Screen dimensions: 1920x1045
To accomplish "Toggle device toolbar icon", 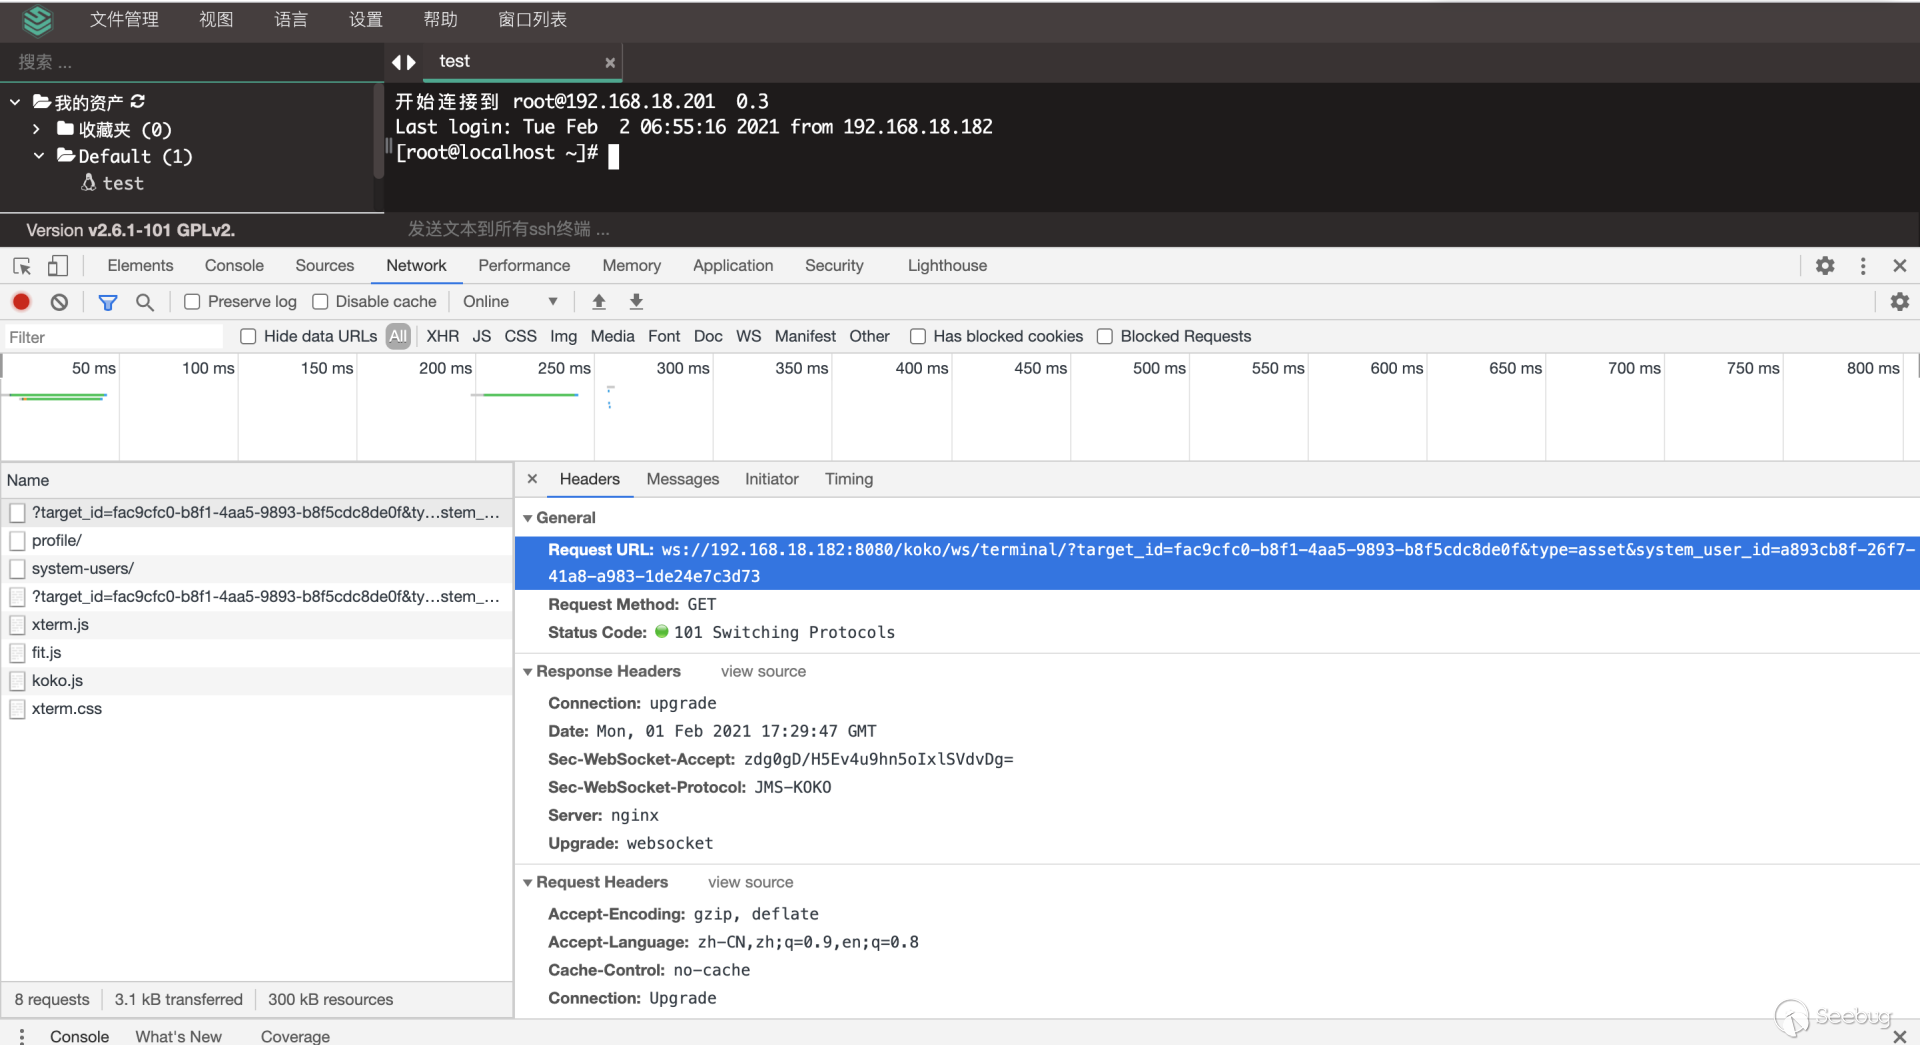I will click(x=58, y=266).
